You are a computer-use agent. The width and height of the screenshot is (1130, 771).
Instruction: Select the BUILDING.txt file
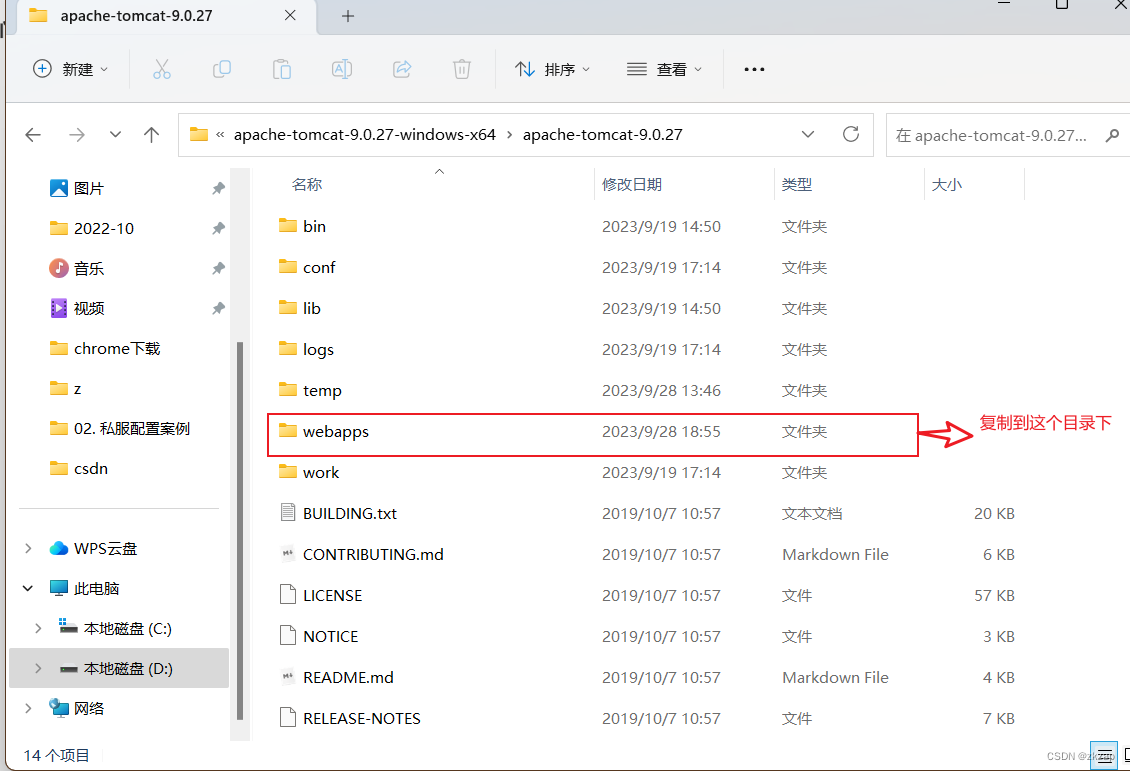pyautogui.click(x=339, y=514)
